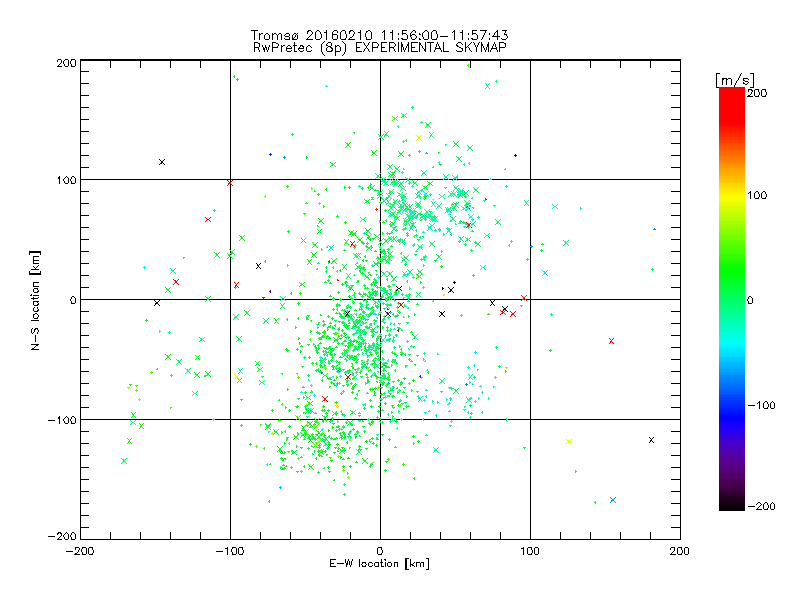This screenshot has height=600, width=800.
Task: Click the isolated black X marker in upper-left quadrant
Action: [162, 162]
